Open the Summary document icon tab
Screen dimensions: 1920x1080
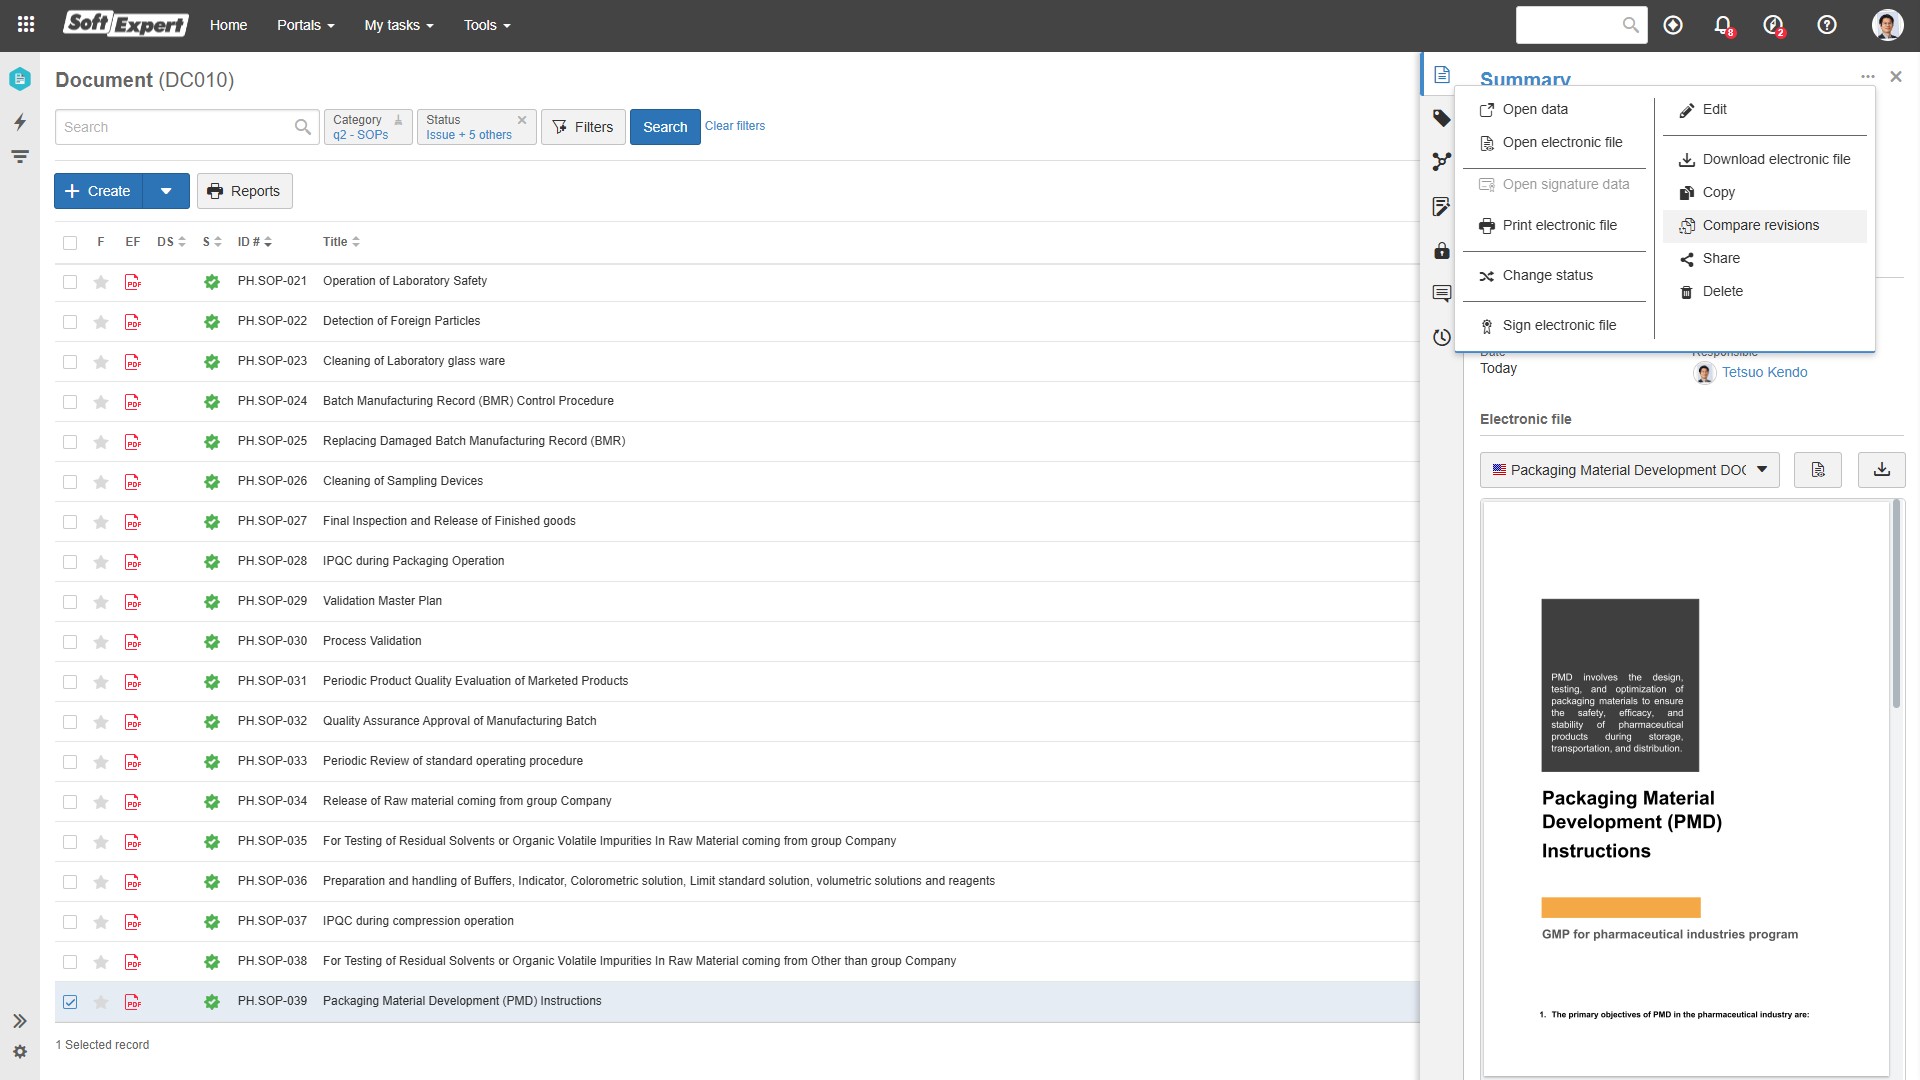[x=1442, y=75]
